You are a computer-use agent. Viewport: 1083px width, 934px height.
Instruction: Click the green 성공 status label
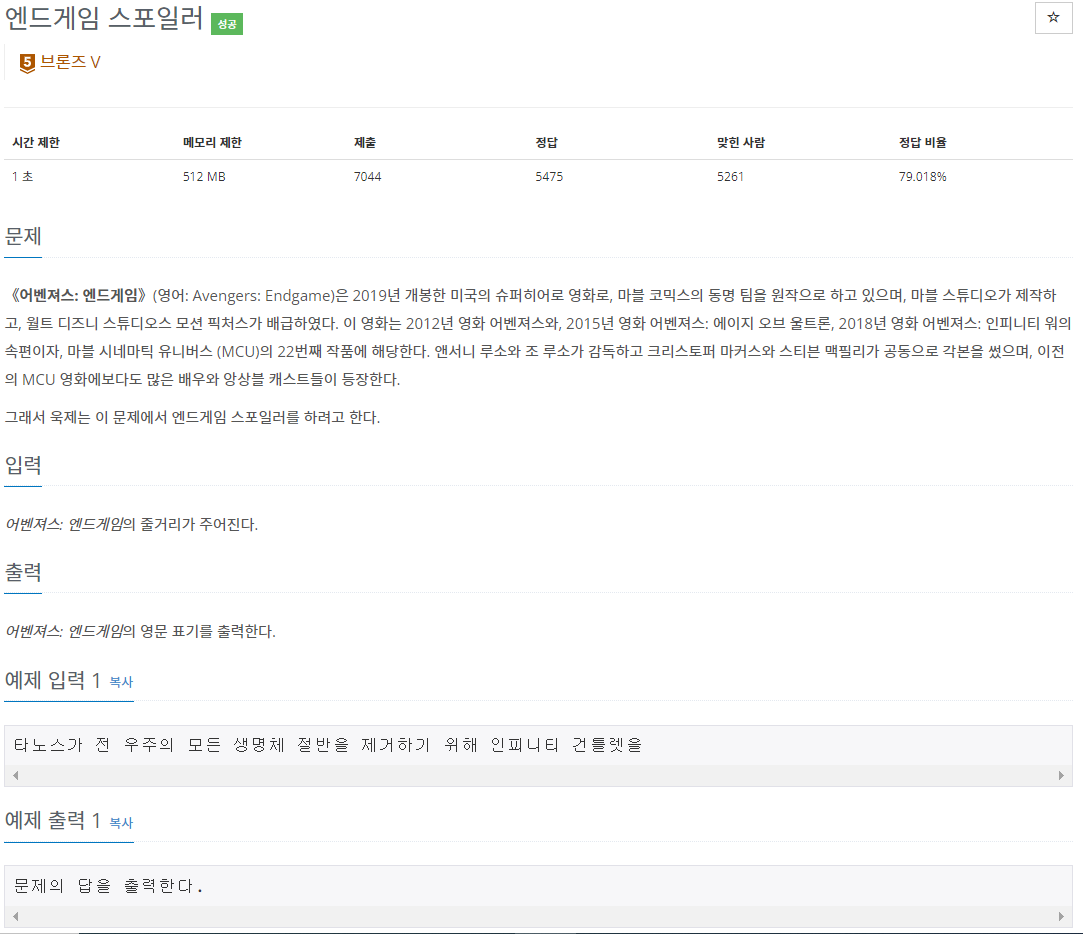pos(227,24)
